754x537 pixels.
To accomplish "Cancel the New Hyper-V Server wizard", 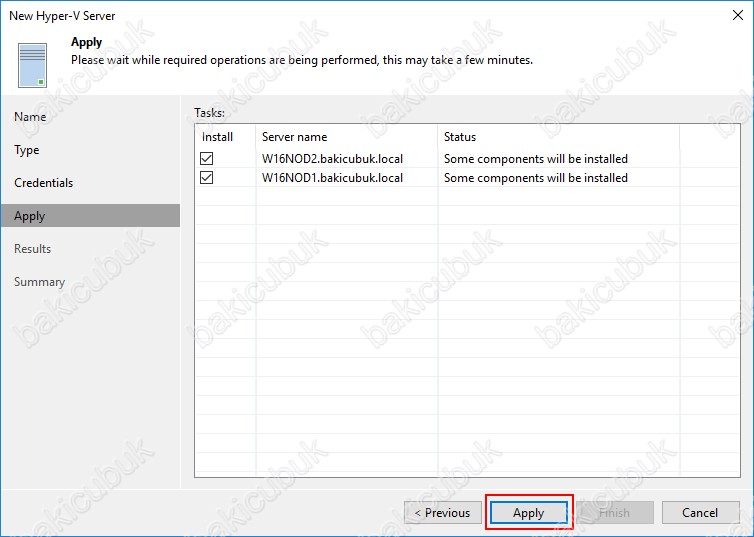I will pyautogui.click(x=700, y=512).
